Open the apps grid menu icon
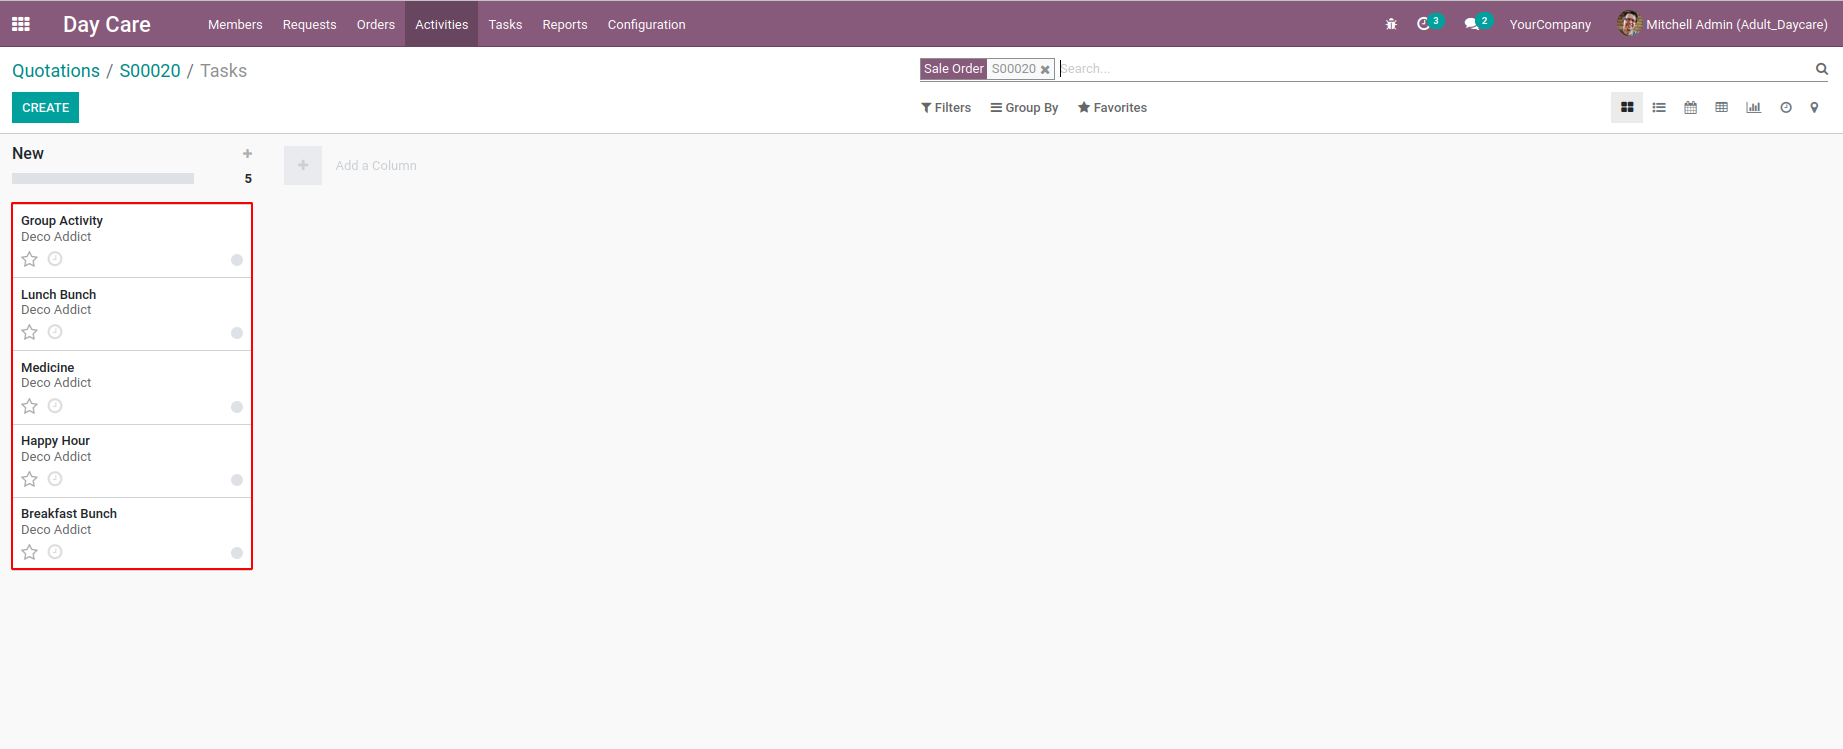Viewport: 1843px width, 749px height. point(21,24)
